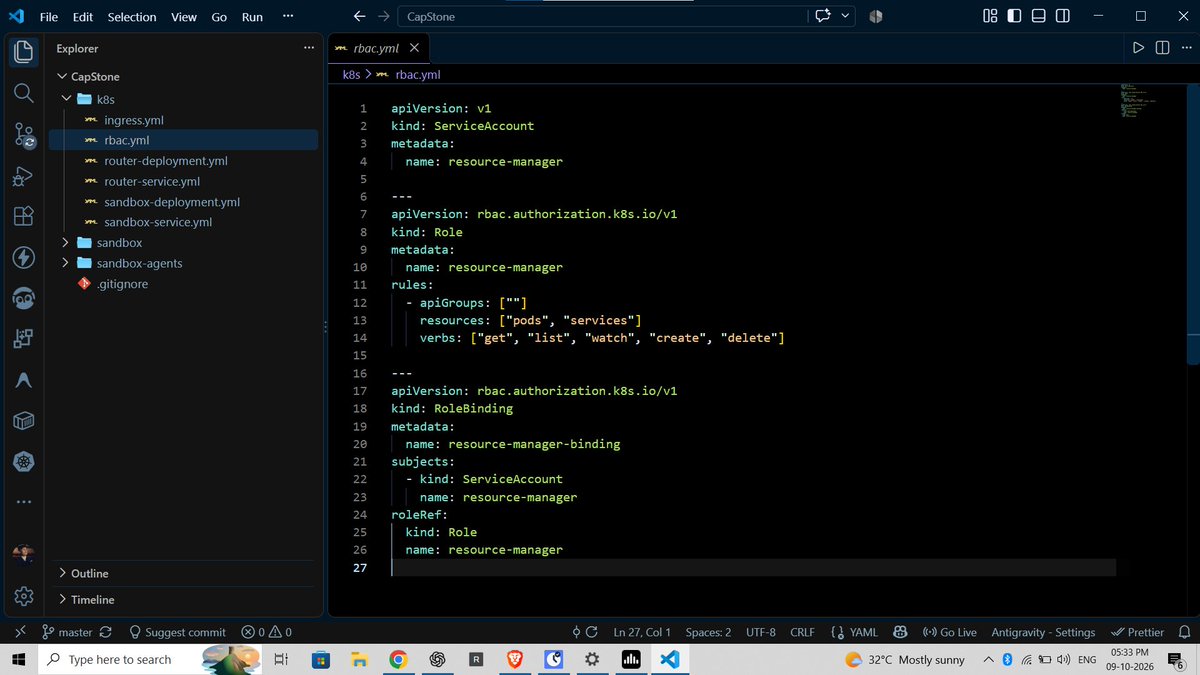Go forward using the right arrow
The image size is (1200, 675).
(384, 16)
